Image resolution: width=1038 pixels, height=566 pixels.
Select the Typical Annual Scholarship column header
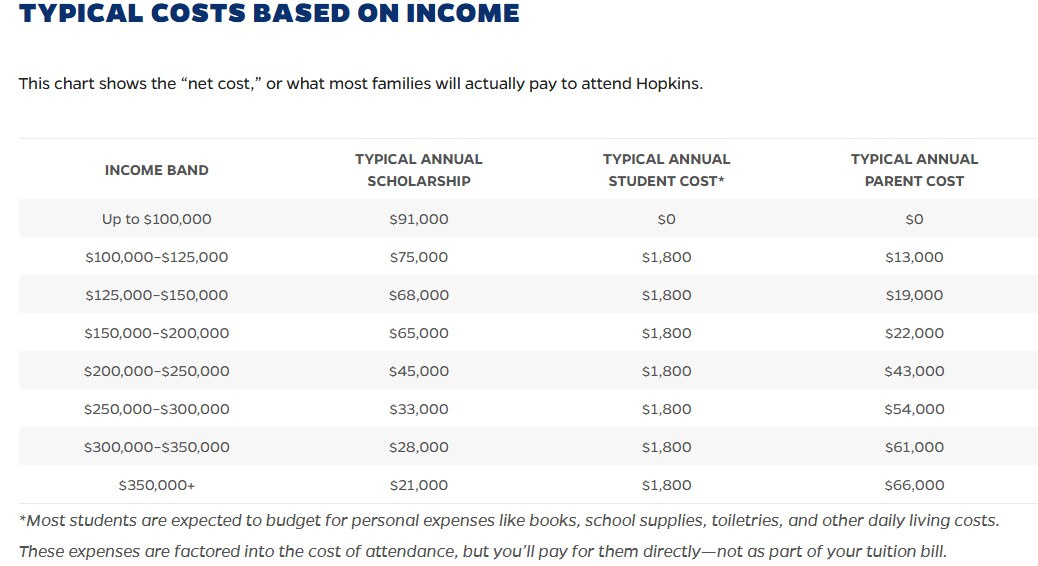coord(419,170)
